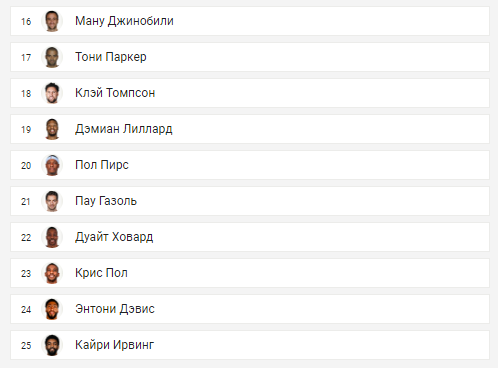The width and height of the screenshot is (498, 368).
Task: Click Ману Джинобили's avatar photo
Action: (x=52, y=21)
